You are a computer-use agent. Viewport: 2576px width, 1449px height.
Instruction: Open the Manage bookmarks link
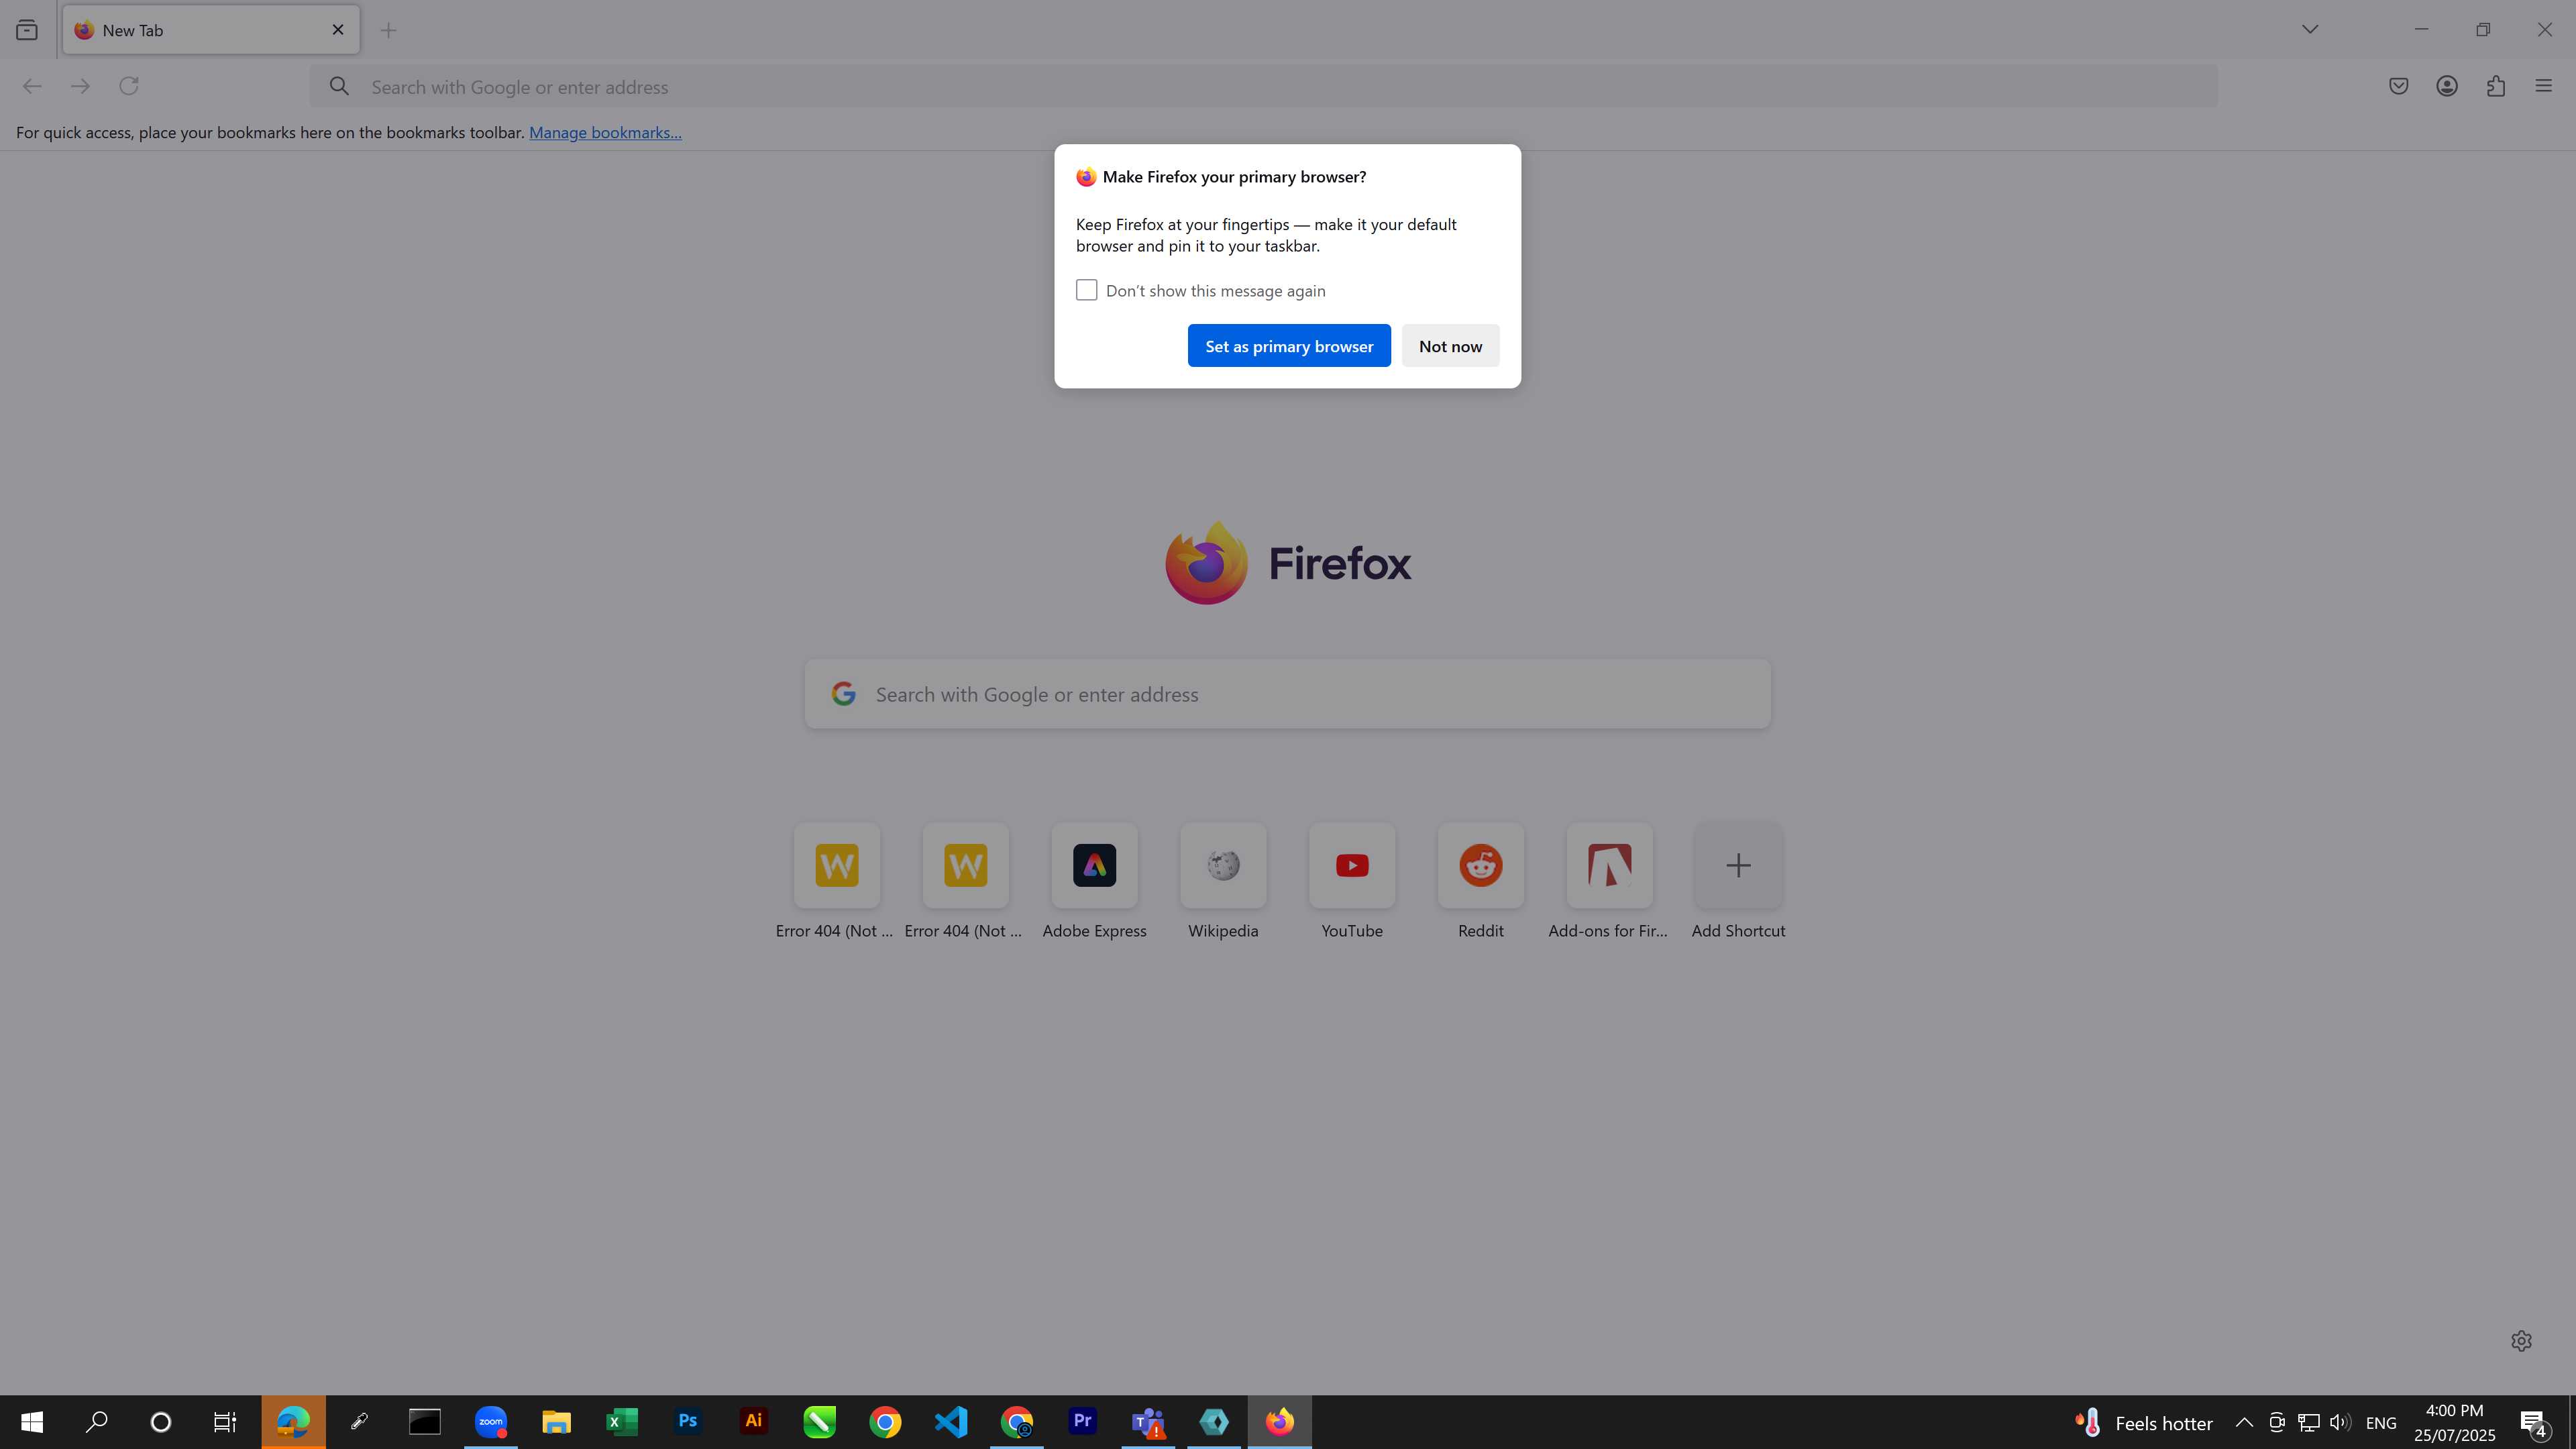tap(605, 132)
